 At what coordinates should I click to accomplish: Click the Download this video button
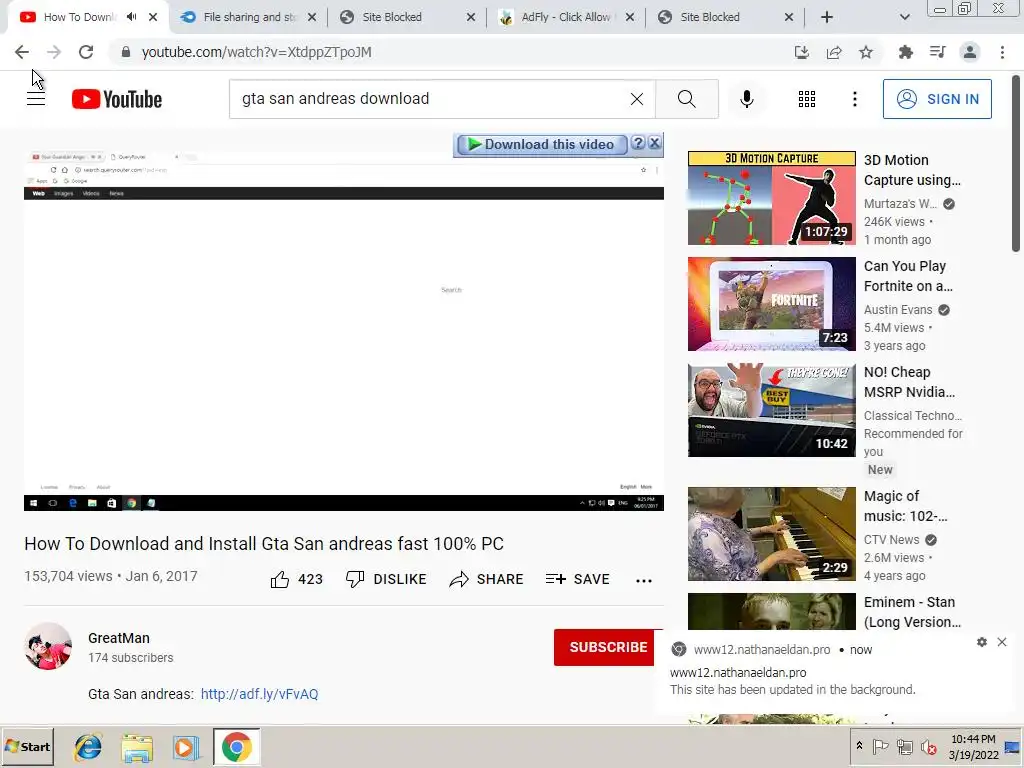coord(541,144)
